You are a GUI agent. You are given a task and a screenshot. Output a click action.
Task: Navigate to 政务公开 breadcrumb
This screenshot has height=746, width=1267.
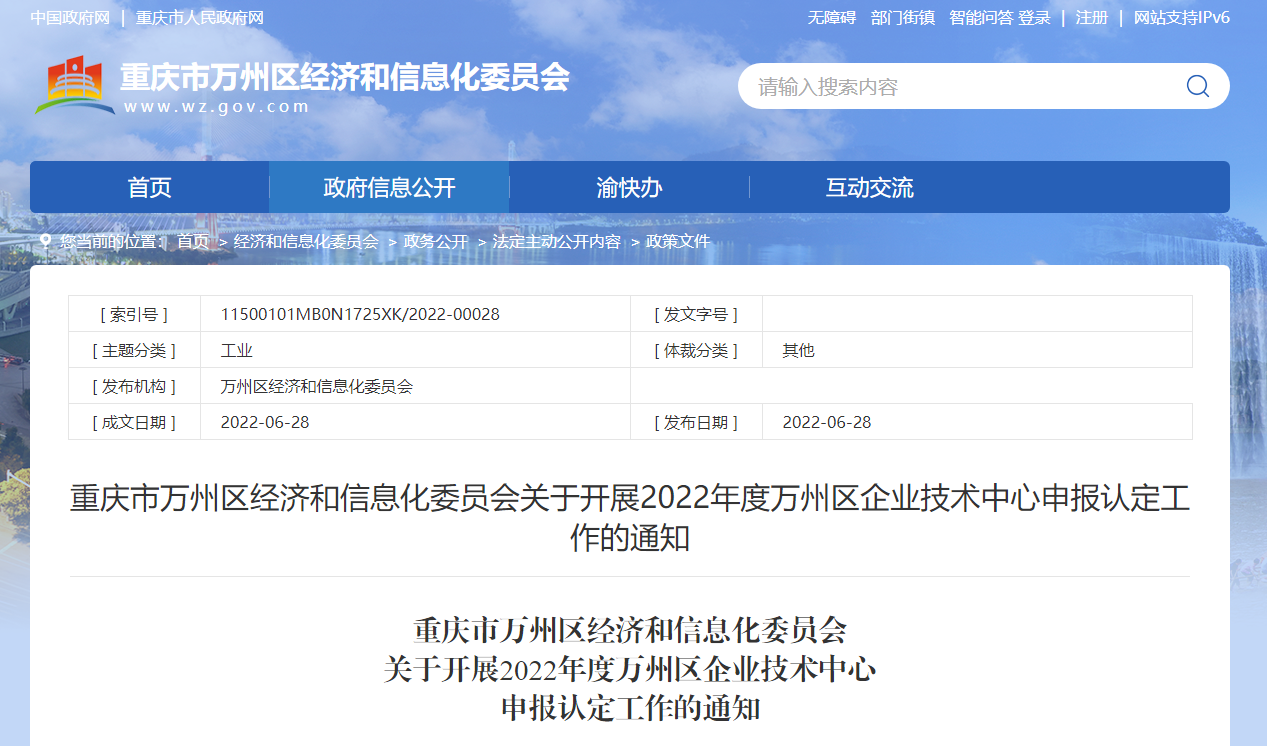click(x=436, y=241)
